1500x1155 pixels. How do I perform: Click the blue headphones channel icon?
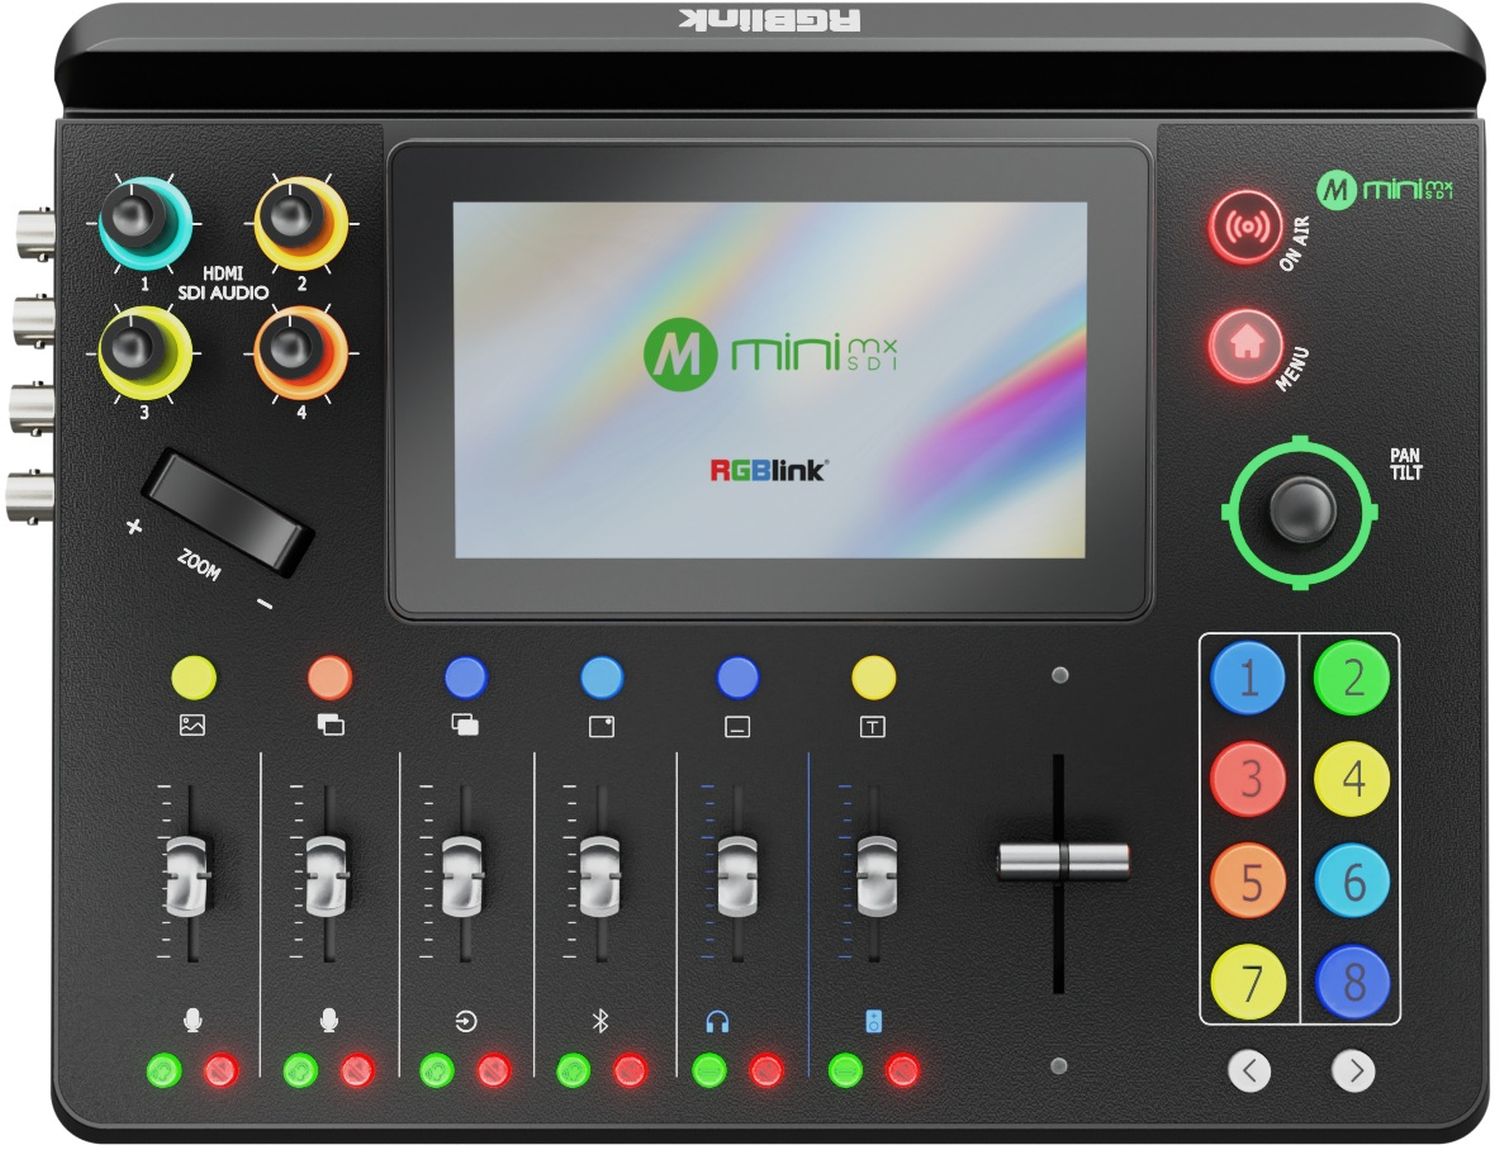coord(717,1021)
